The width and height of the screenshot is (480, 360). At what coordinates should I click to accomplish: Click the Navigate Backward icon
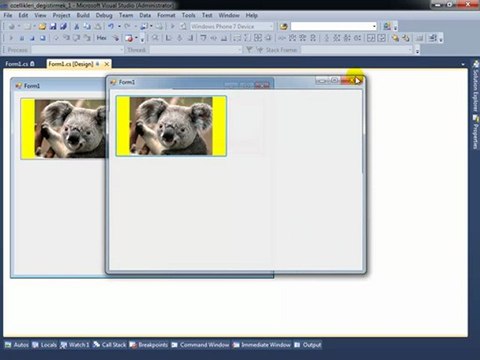click(144, 26)
